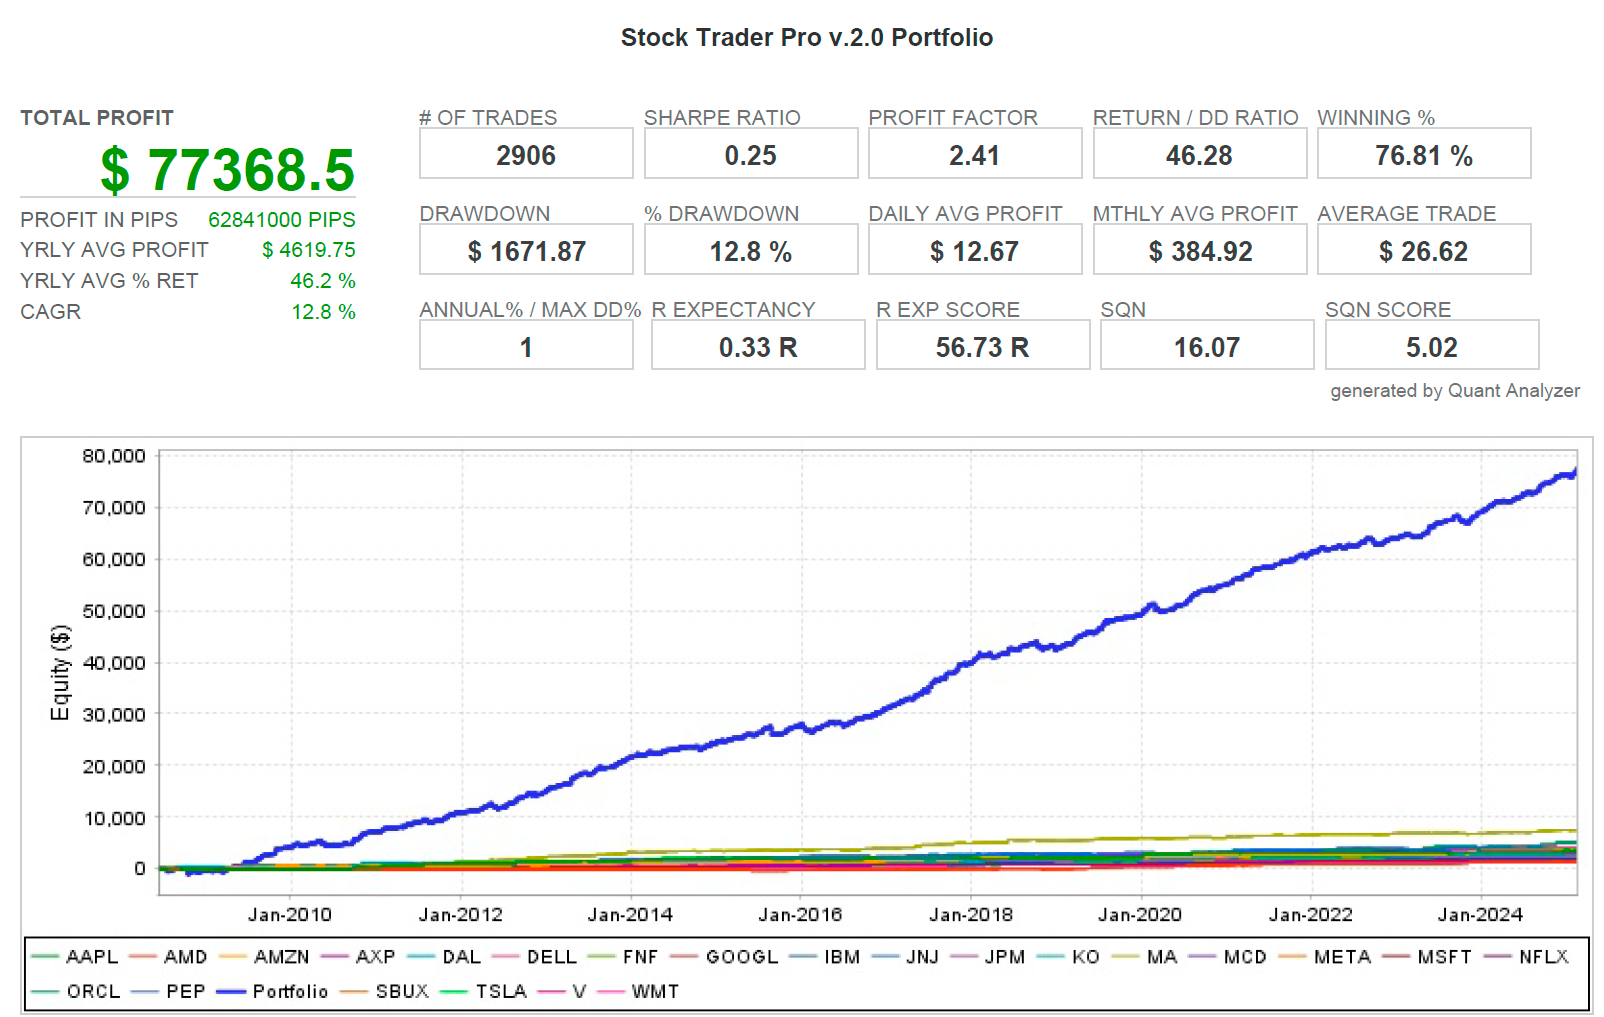The image size is (1604, 1017).
Task: Click the AAPL legend entry
Action: [x=75, y=957]
